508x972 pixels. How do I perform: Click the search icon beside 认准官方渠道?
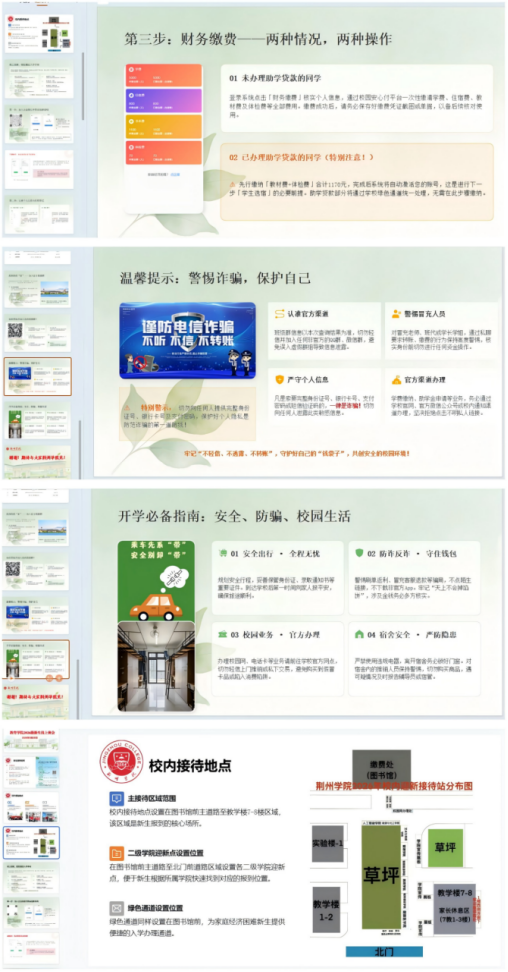coord(279,314)
